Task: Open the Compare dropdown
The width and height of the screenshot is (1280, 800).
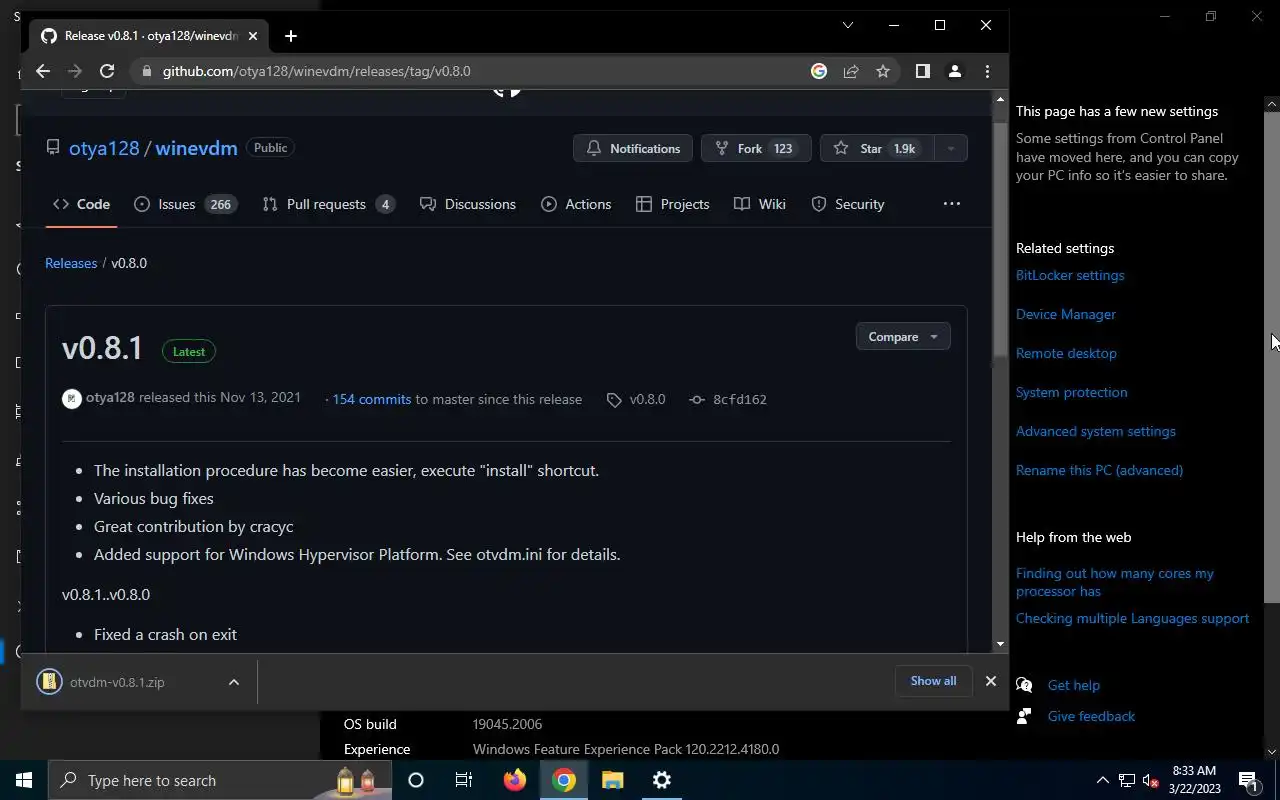Action: click(903, 337)
